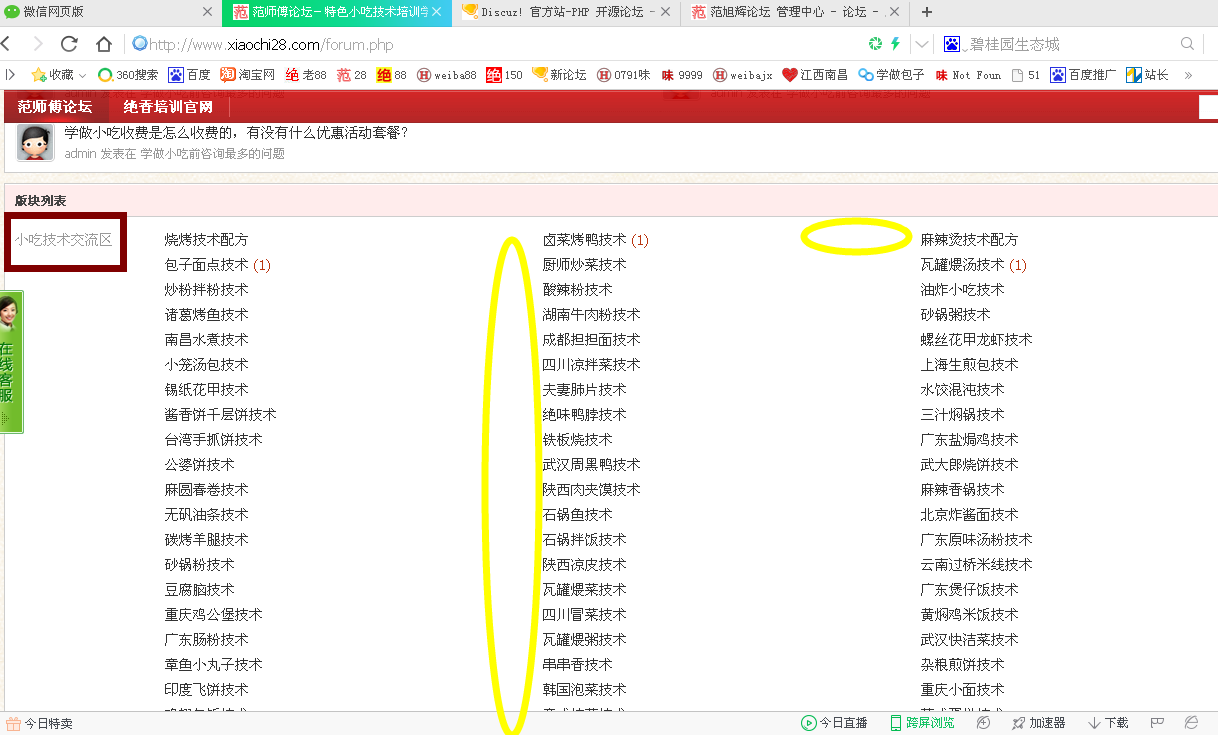Viewport: 1218px width, 735px height.
Task: Open the 360搜索 bookmark
Action: [x=127, y=75]
